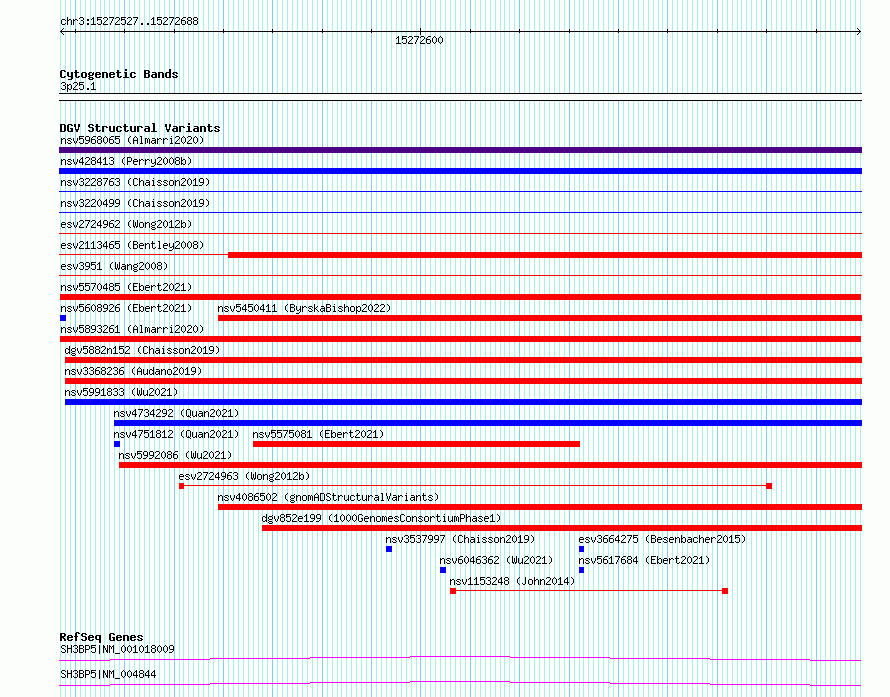Click the nsv5992086 (Wu2021) label
Viewport: 890px width, 697px height.
point(175,455)
